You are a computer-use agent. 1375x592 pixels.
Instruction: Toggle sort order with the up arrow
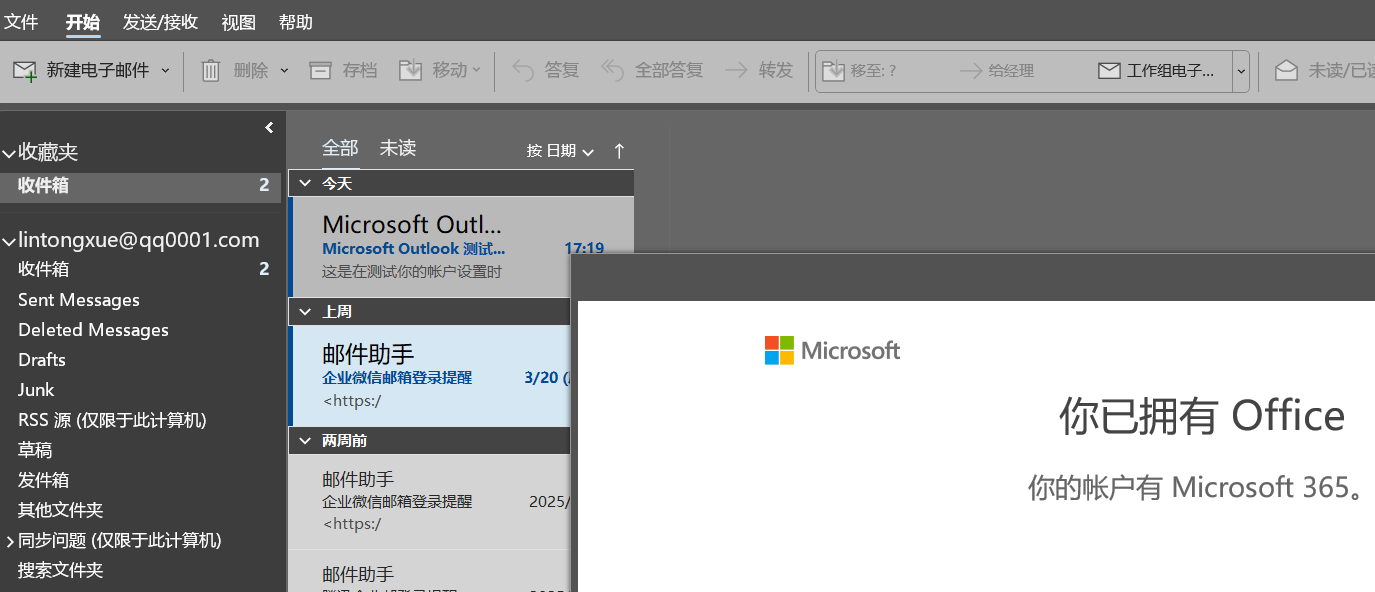point(619,151)
